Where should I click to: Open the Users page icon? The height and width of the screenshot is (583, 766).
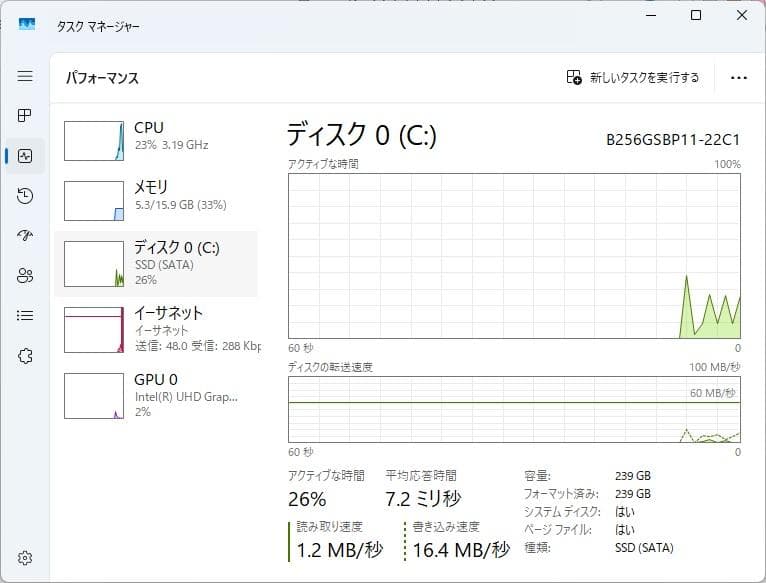25,276
